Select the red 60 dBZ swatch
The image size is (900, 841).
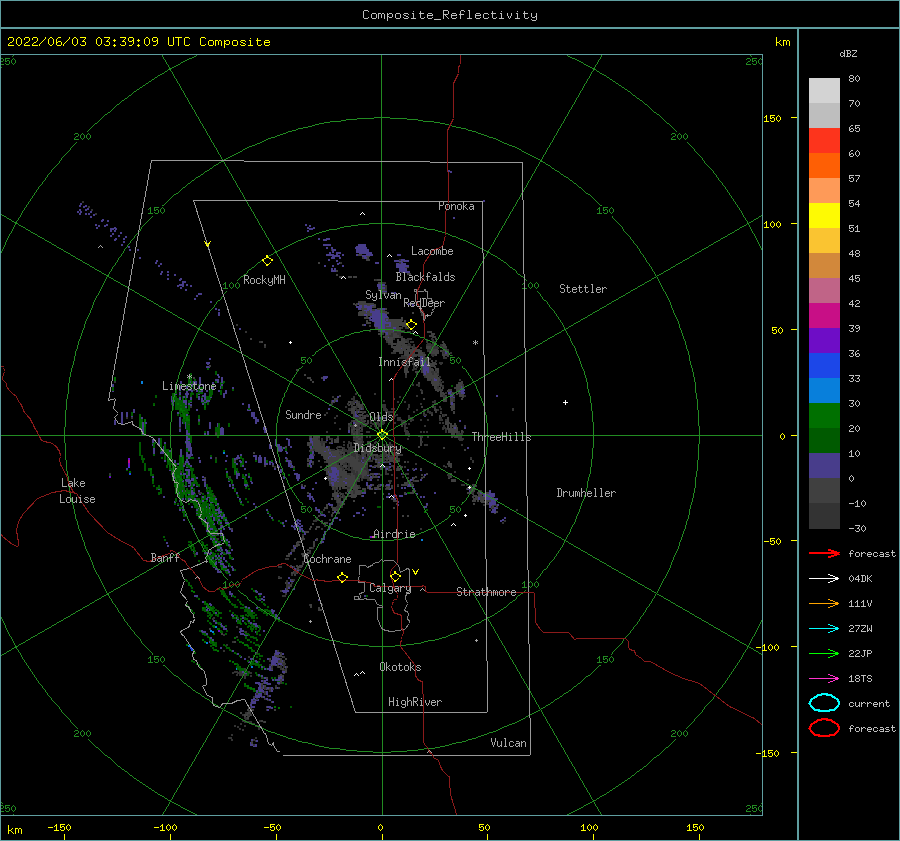[824, 141]
